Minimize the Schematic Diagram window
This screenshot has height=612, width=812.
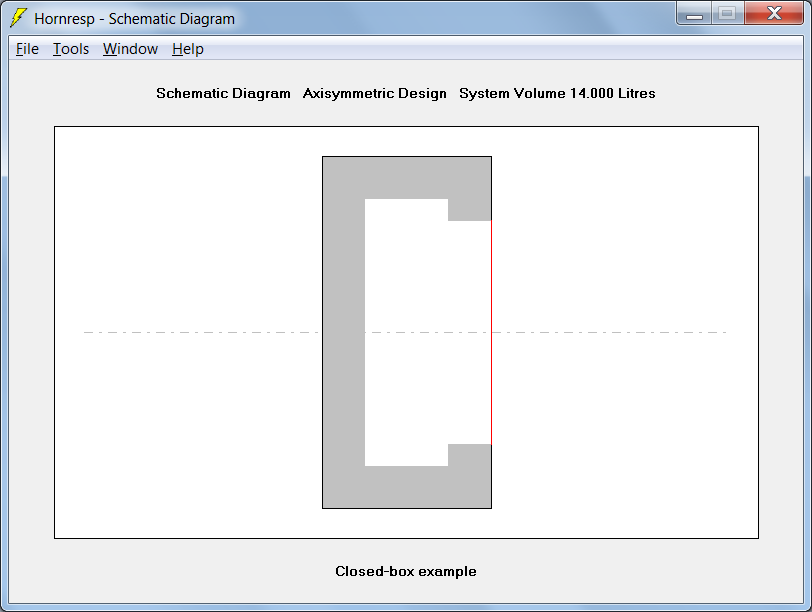click(694, 13)
